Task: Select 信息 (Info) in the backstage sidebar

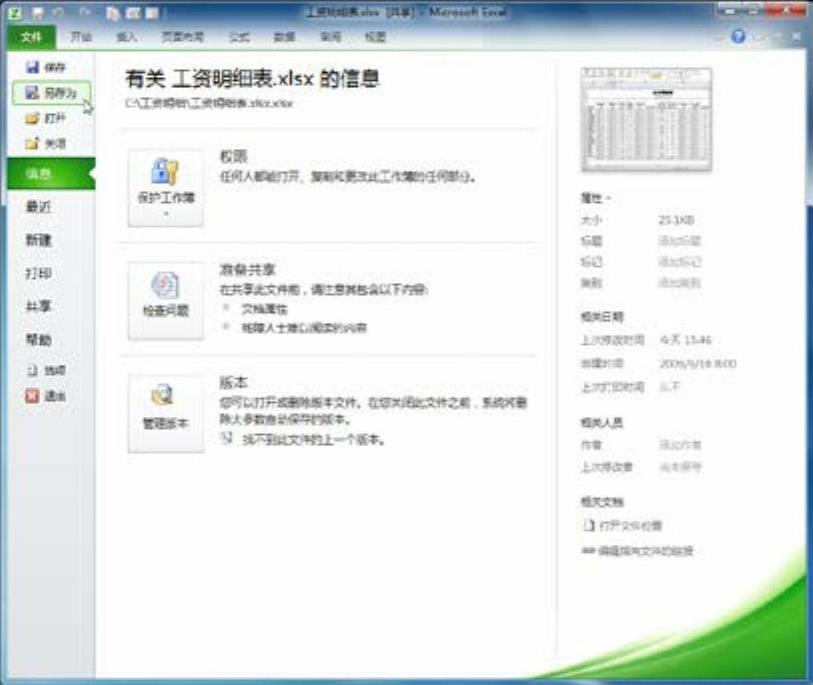Action: 51,174
